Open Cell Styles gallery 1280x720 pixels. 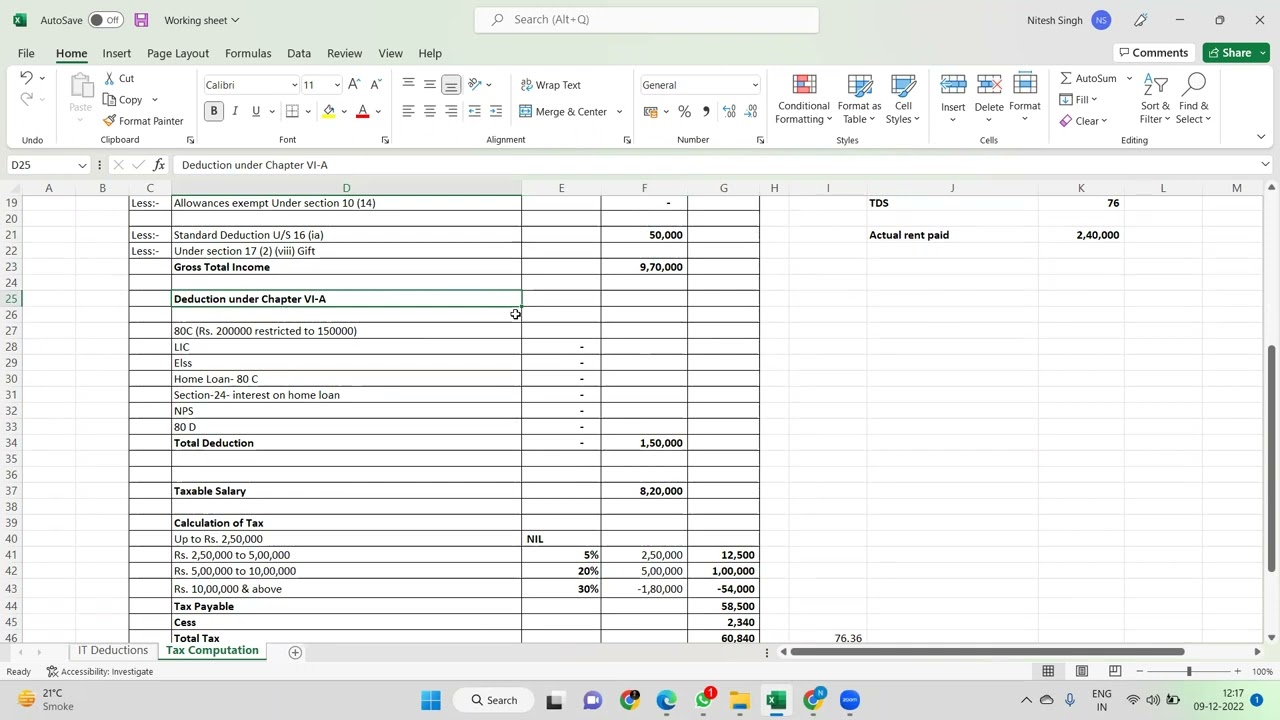tap(903, 99)
